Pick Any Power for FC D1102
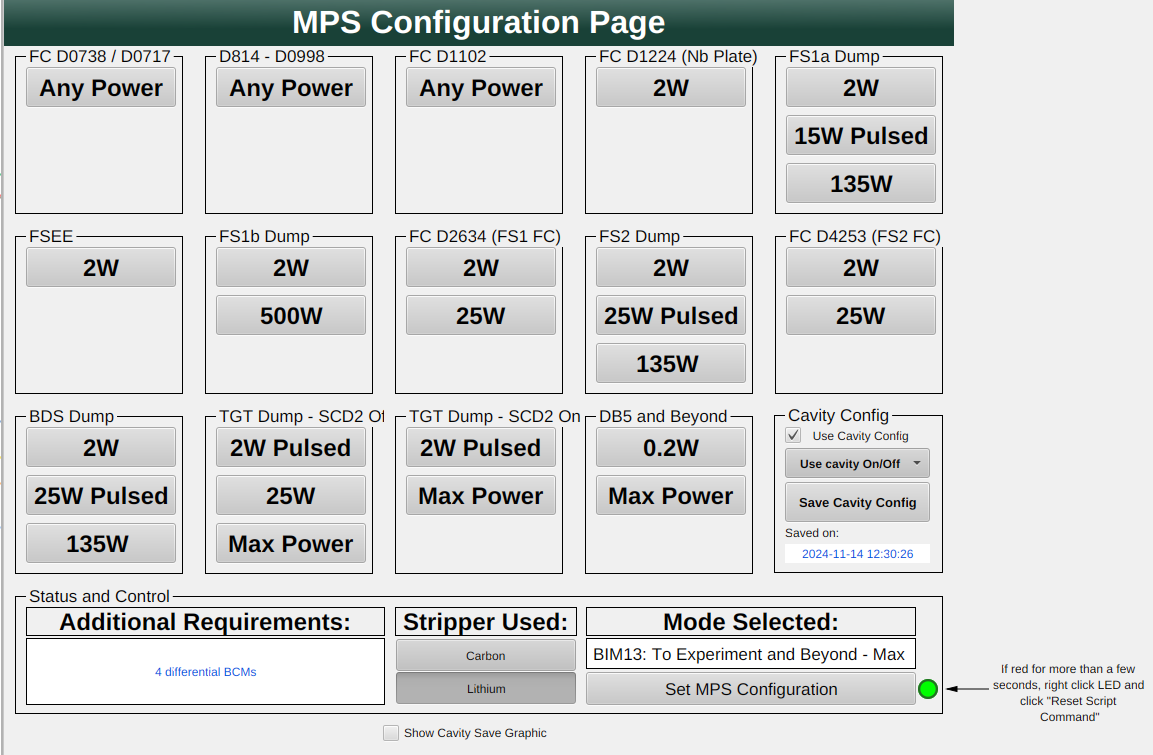The image size is (1153, 755). pyautogui.click(x=480, y=88)
